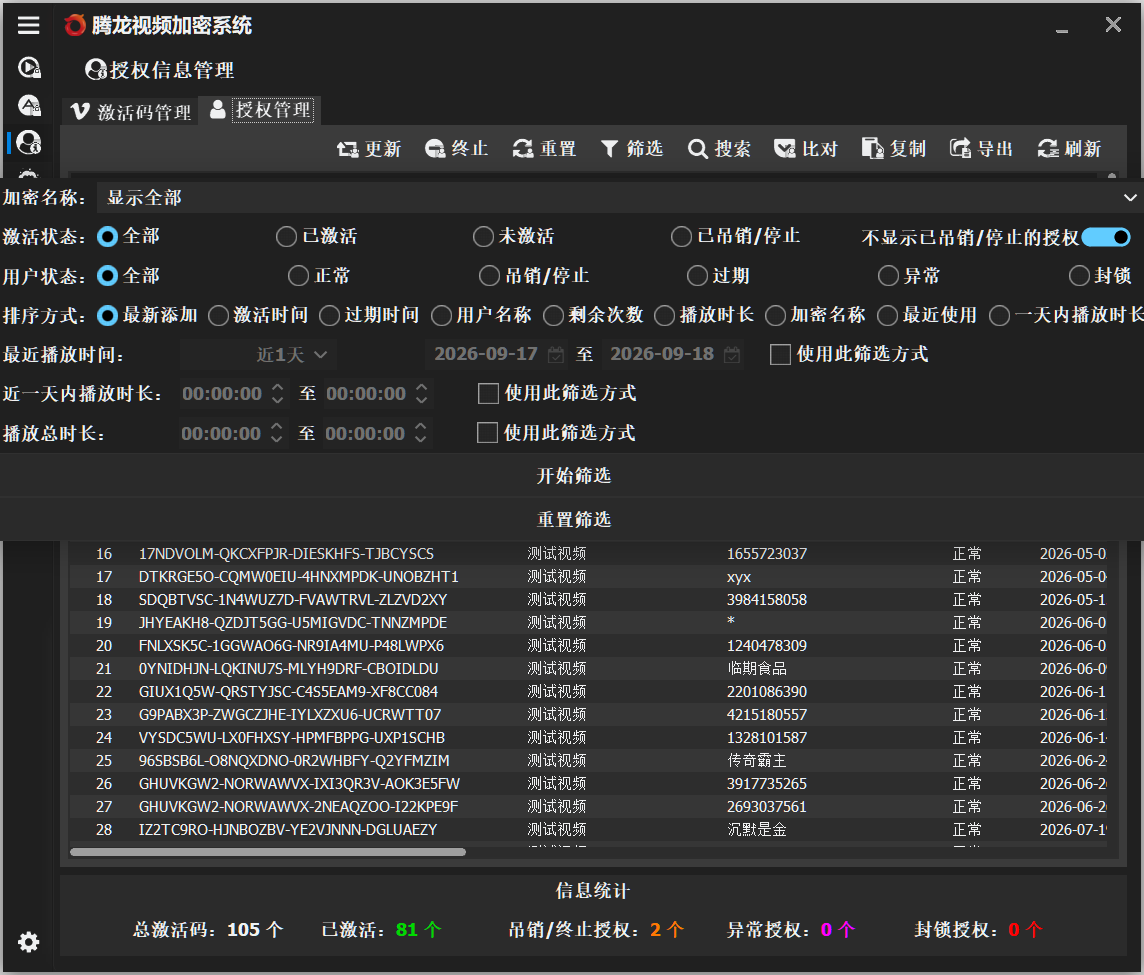
Task: Open the video encryption sidebar icon
Action: point(28,68)
